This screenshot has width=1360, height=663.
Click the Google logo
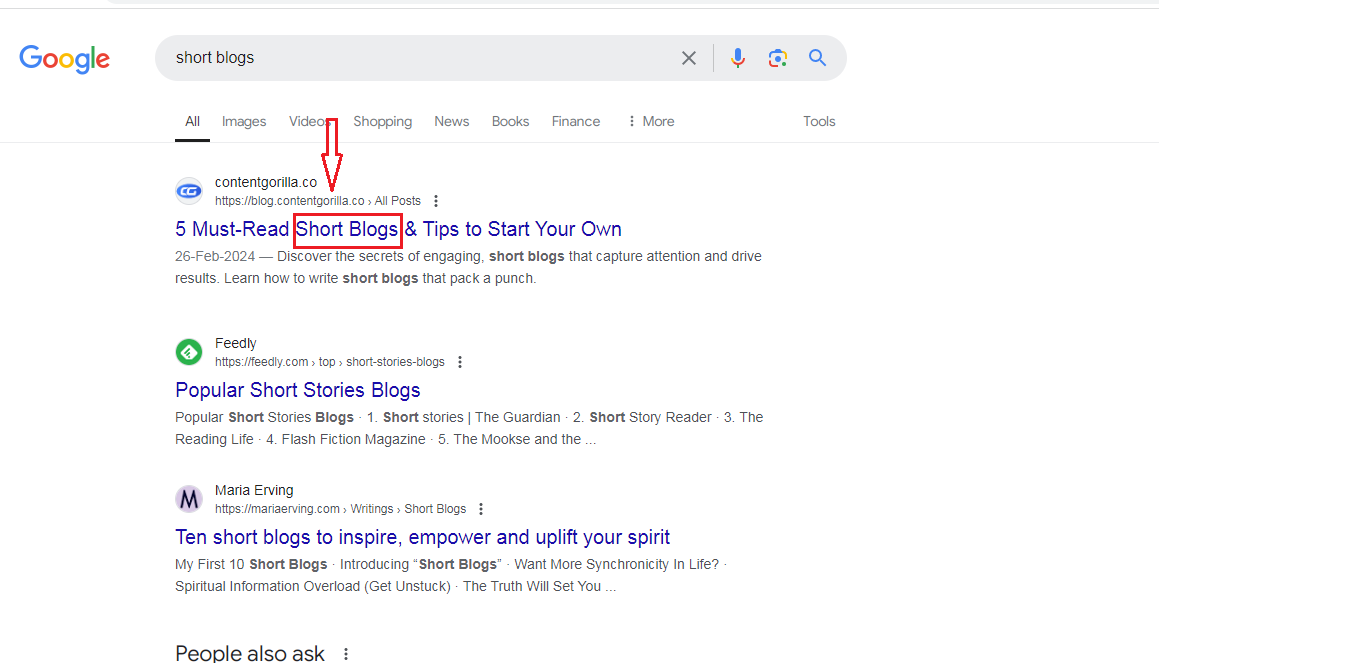[x=65, y=59]
